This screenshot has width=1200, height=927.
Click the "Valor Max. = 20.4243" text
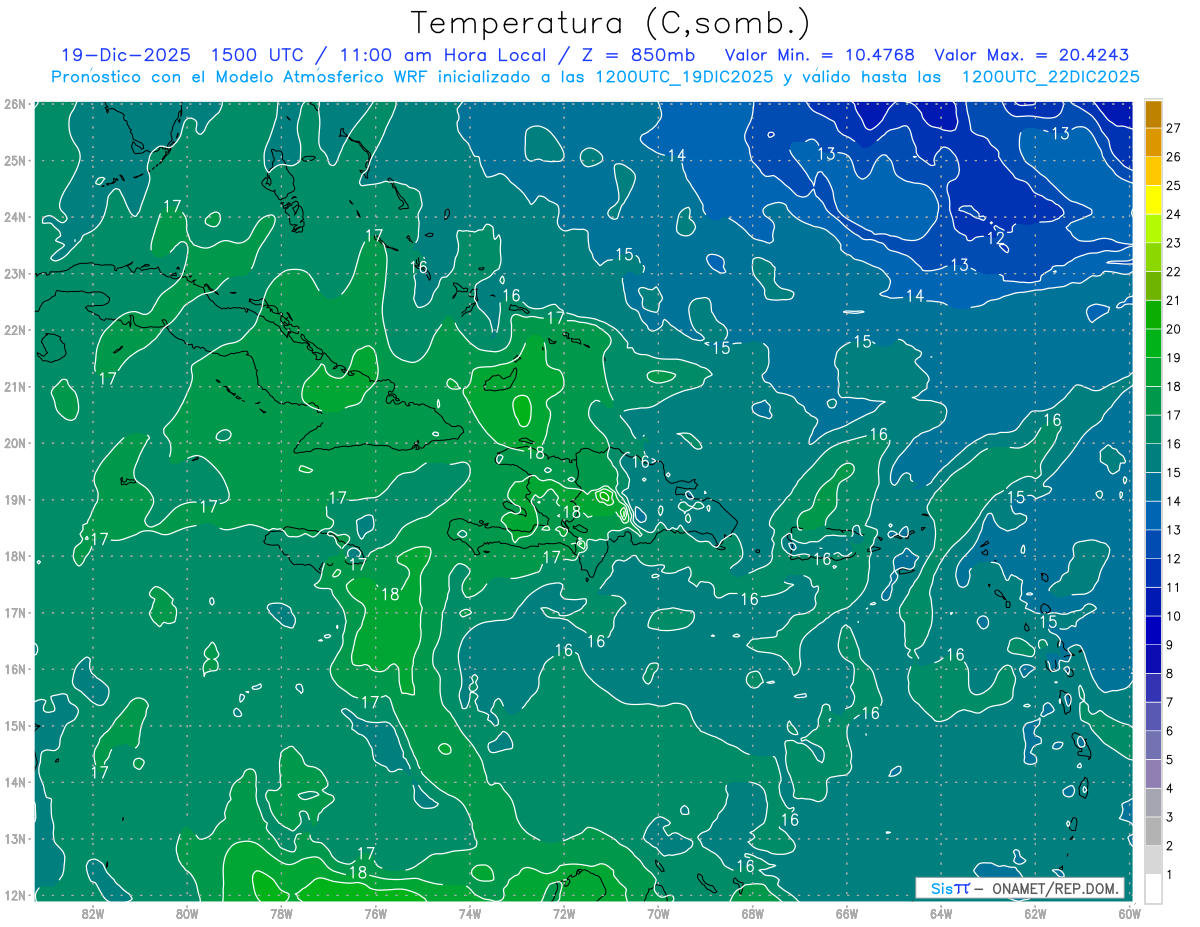click(1033, 55)
